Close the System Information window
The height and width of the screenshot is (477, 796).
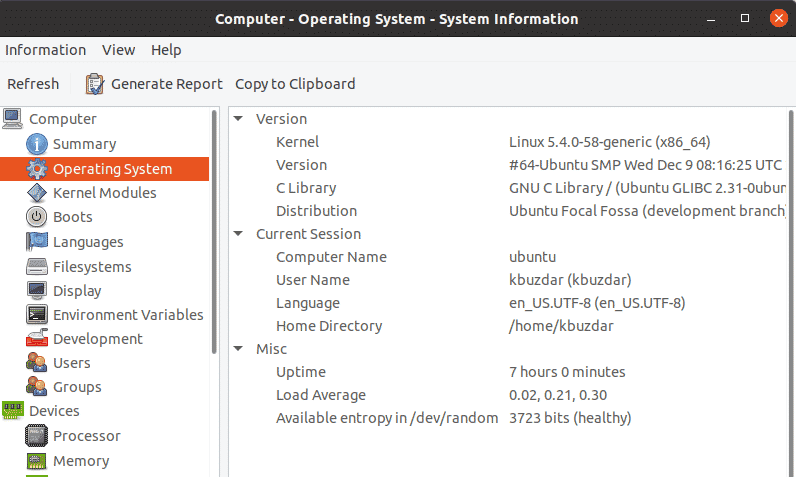pos(778,19)
